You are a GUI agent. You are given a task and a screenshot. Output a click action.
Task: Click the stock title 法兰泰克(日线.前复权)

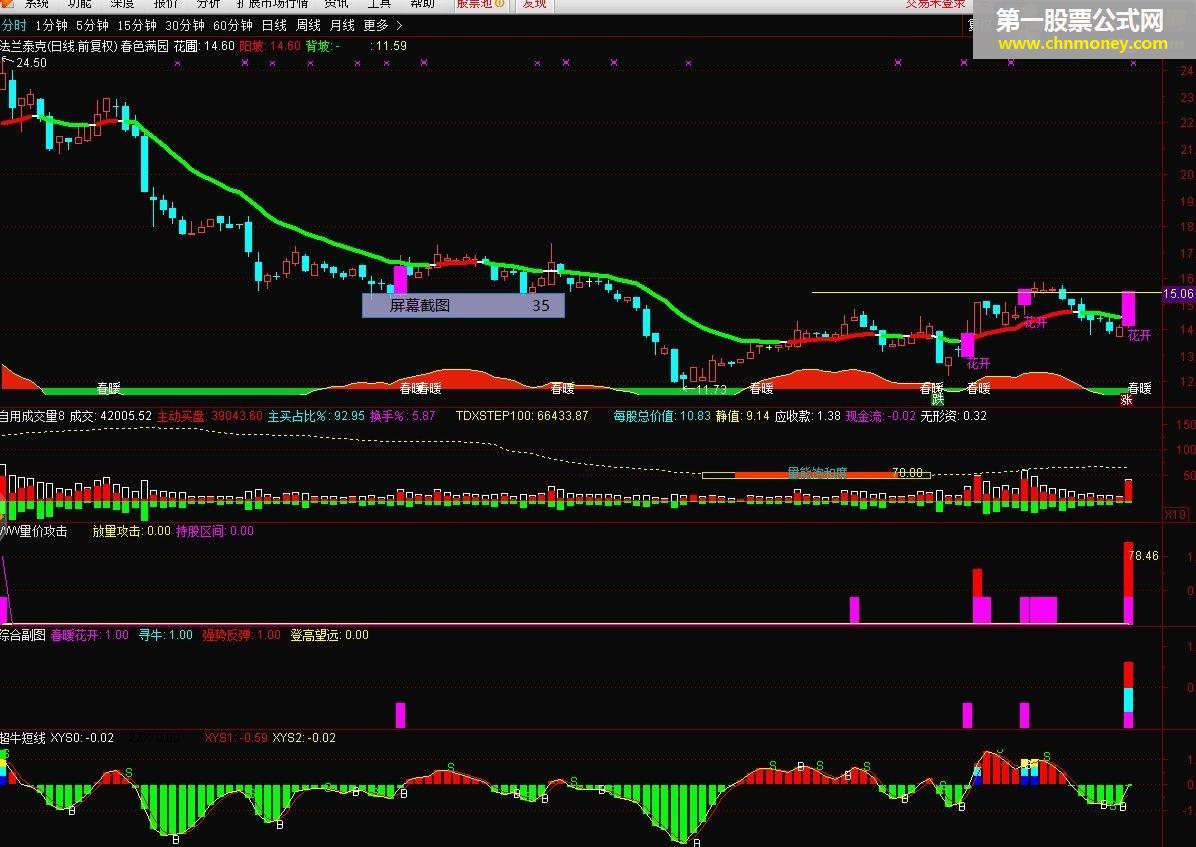[59, 46]
